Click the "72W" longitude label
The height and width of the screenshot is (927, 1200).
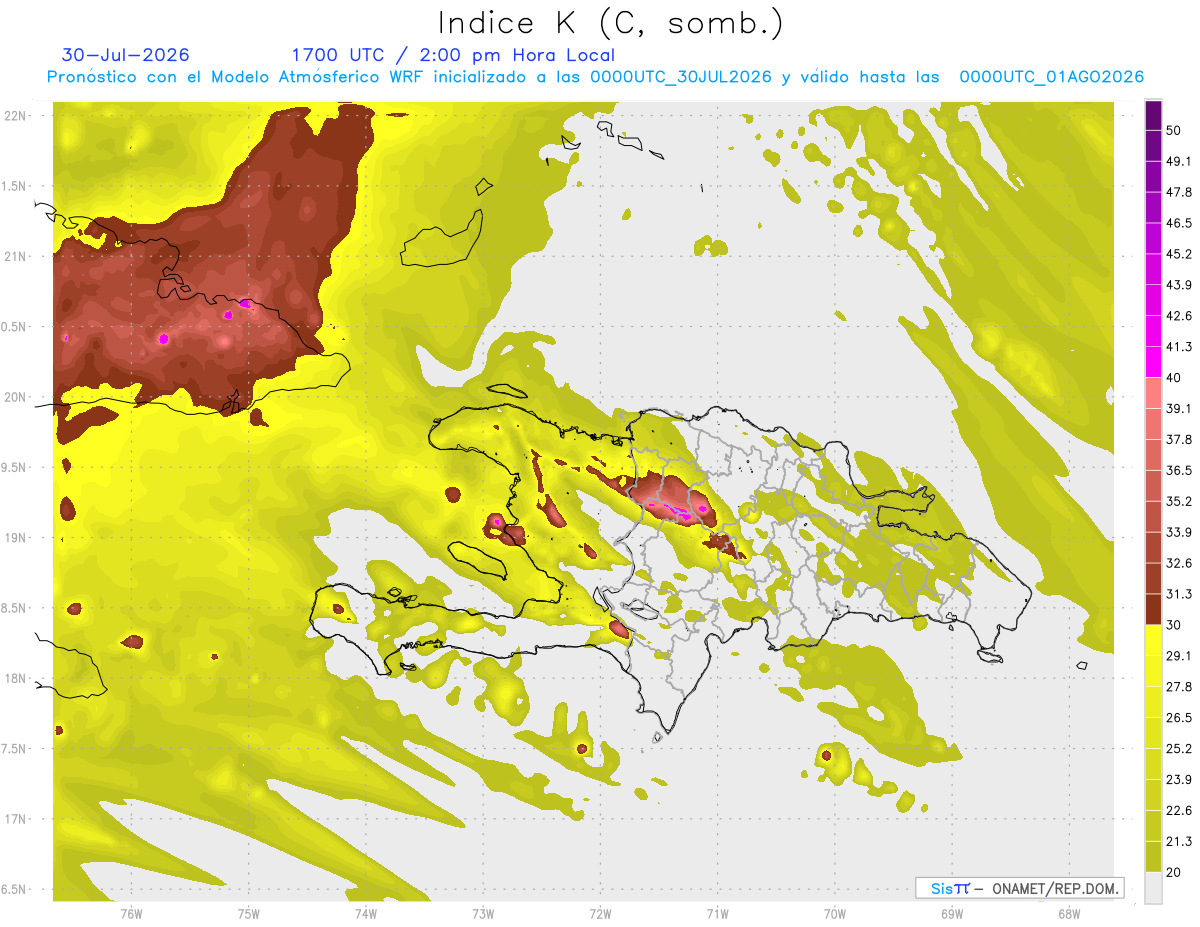coord(600,914)
